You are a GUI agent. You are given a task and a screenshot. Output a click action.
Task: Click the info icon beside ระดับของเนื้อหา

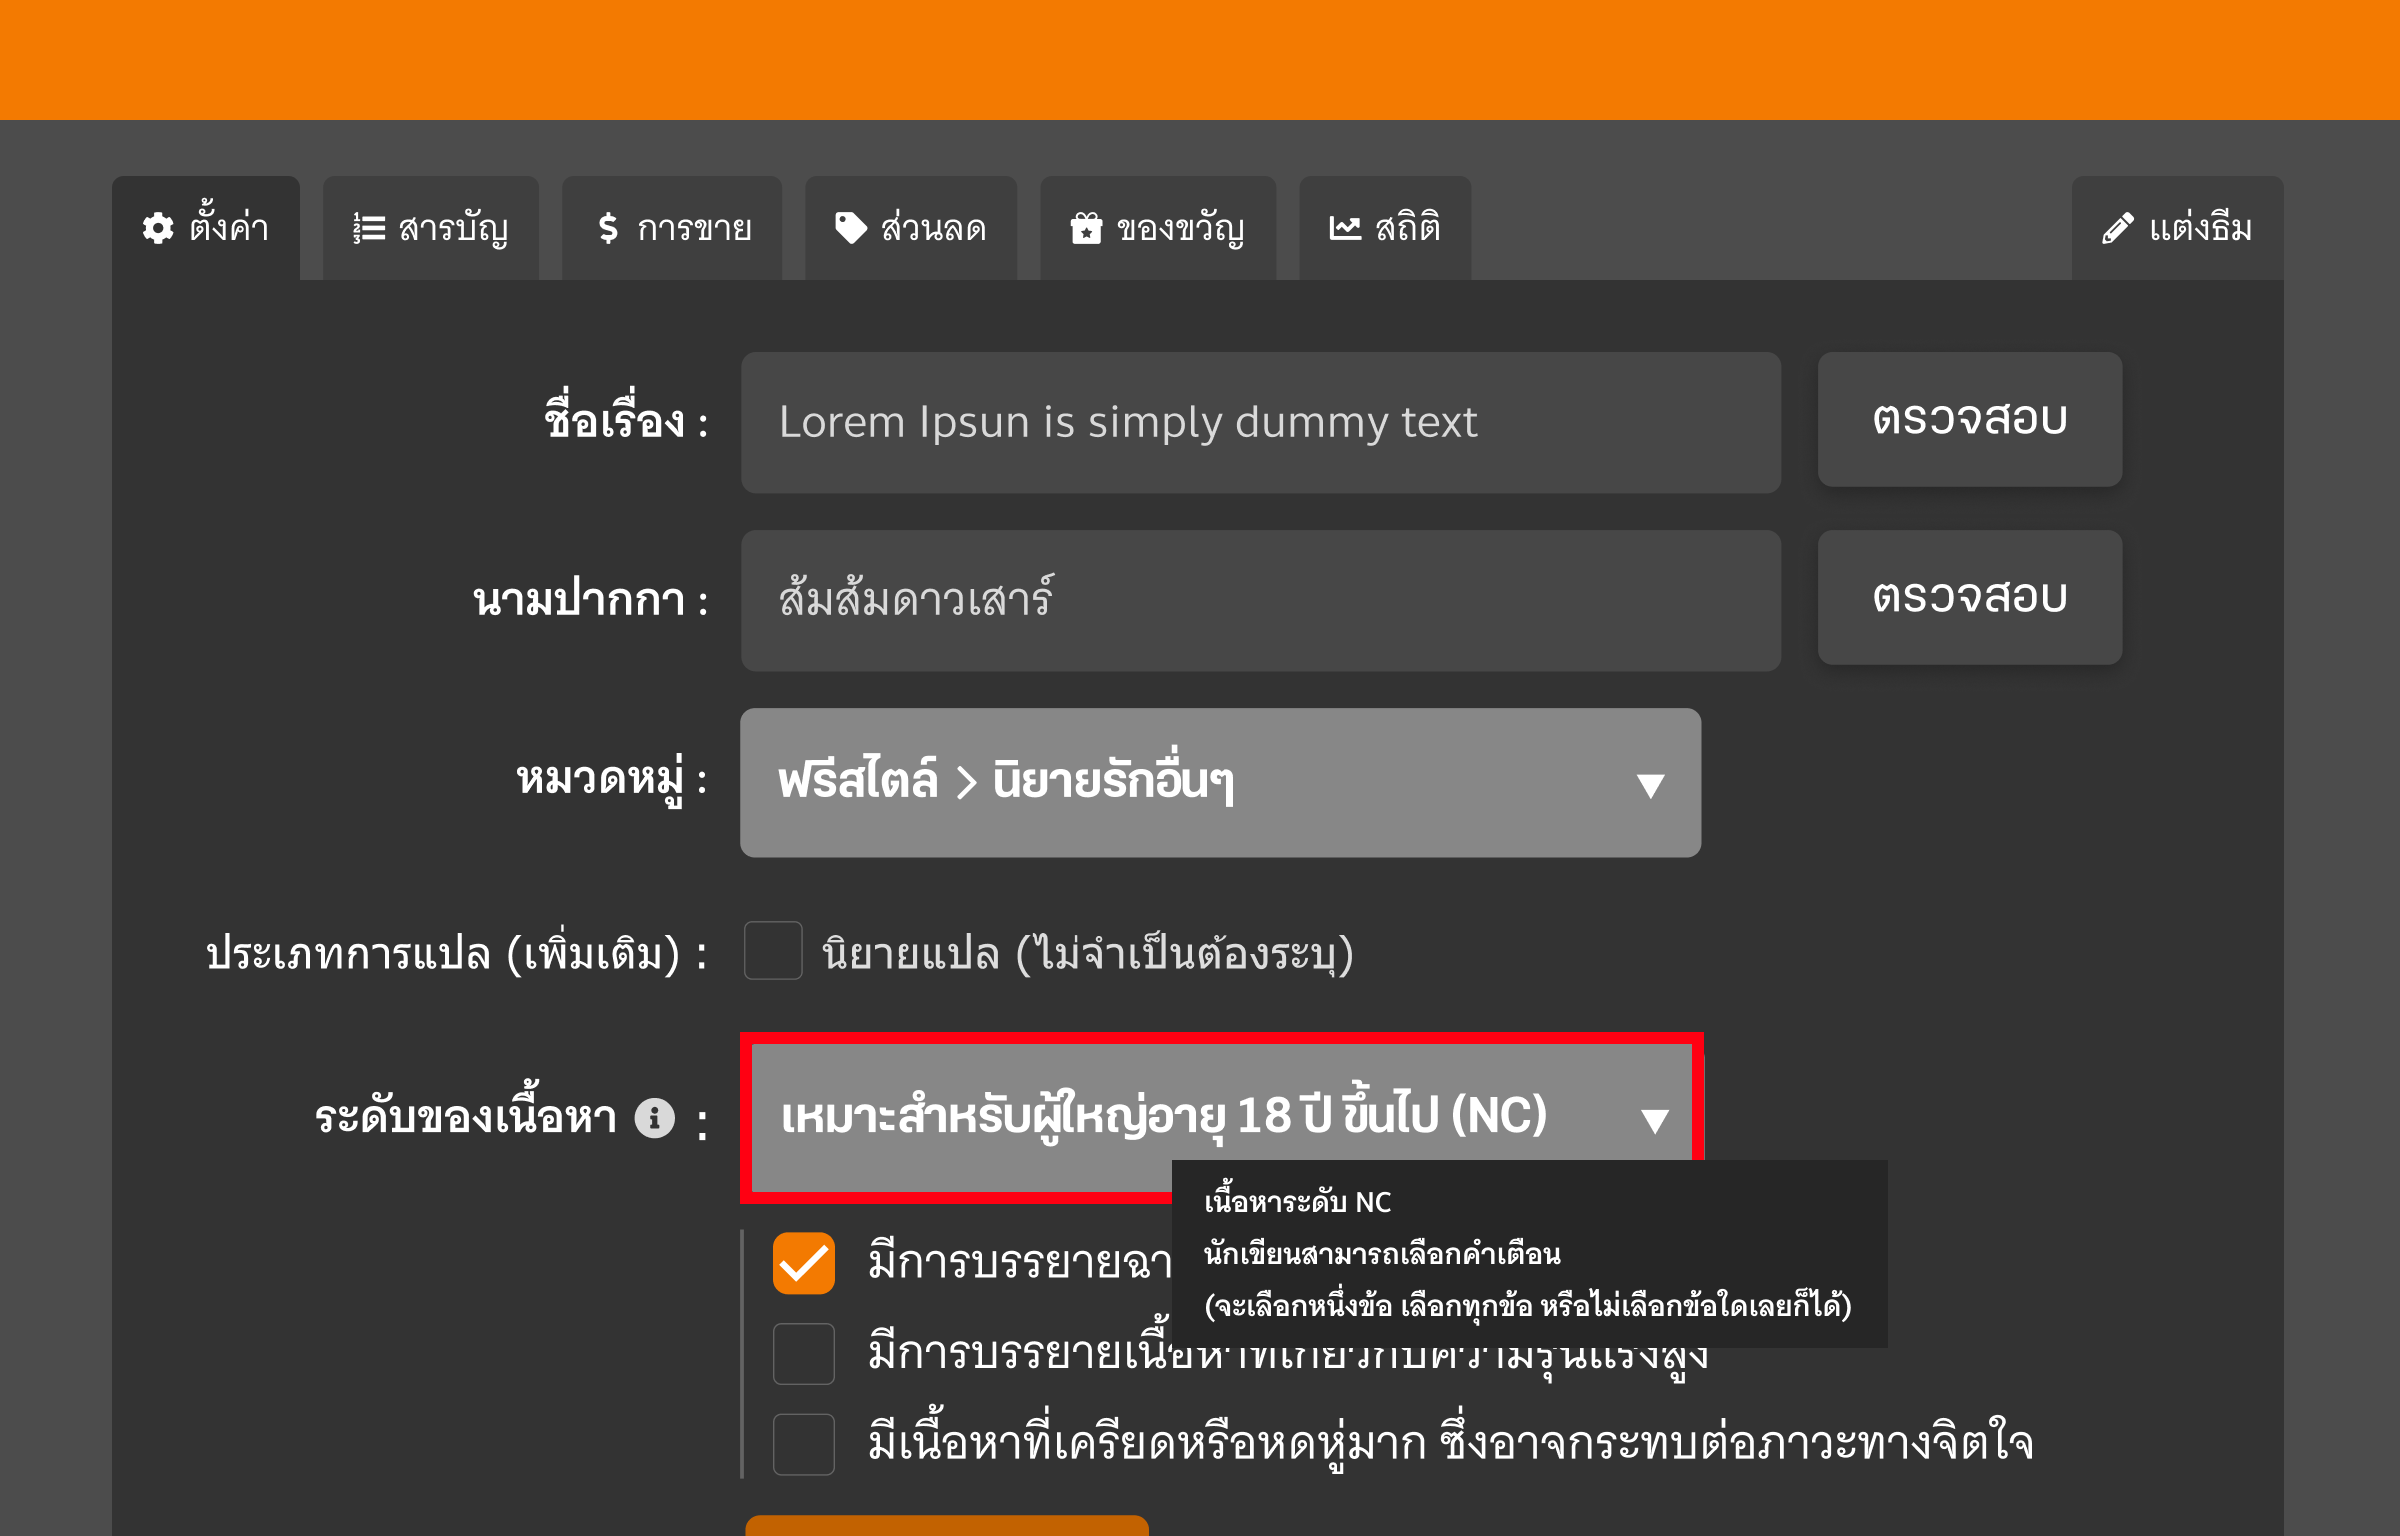(655, 1118)
